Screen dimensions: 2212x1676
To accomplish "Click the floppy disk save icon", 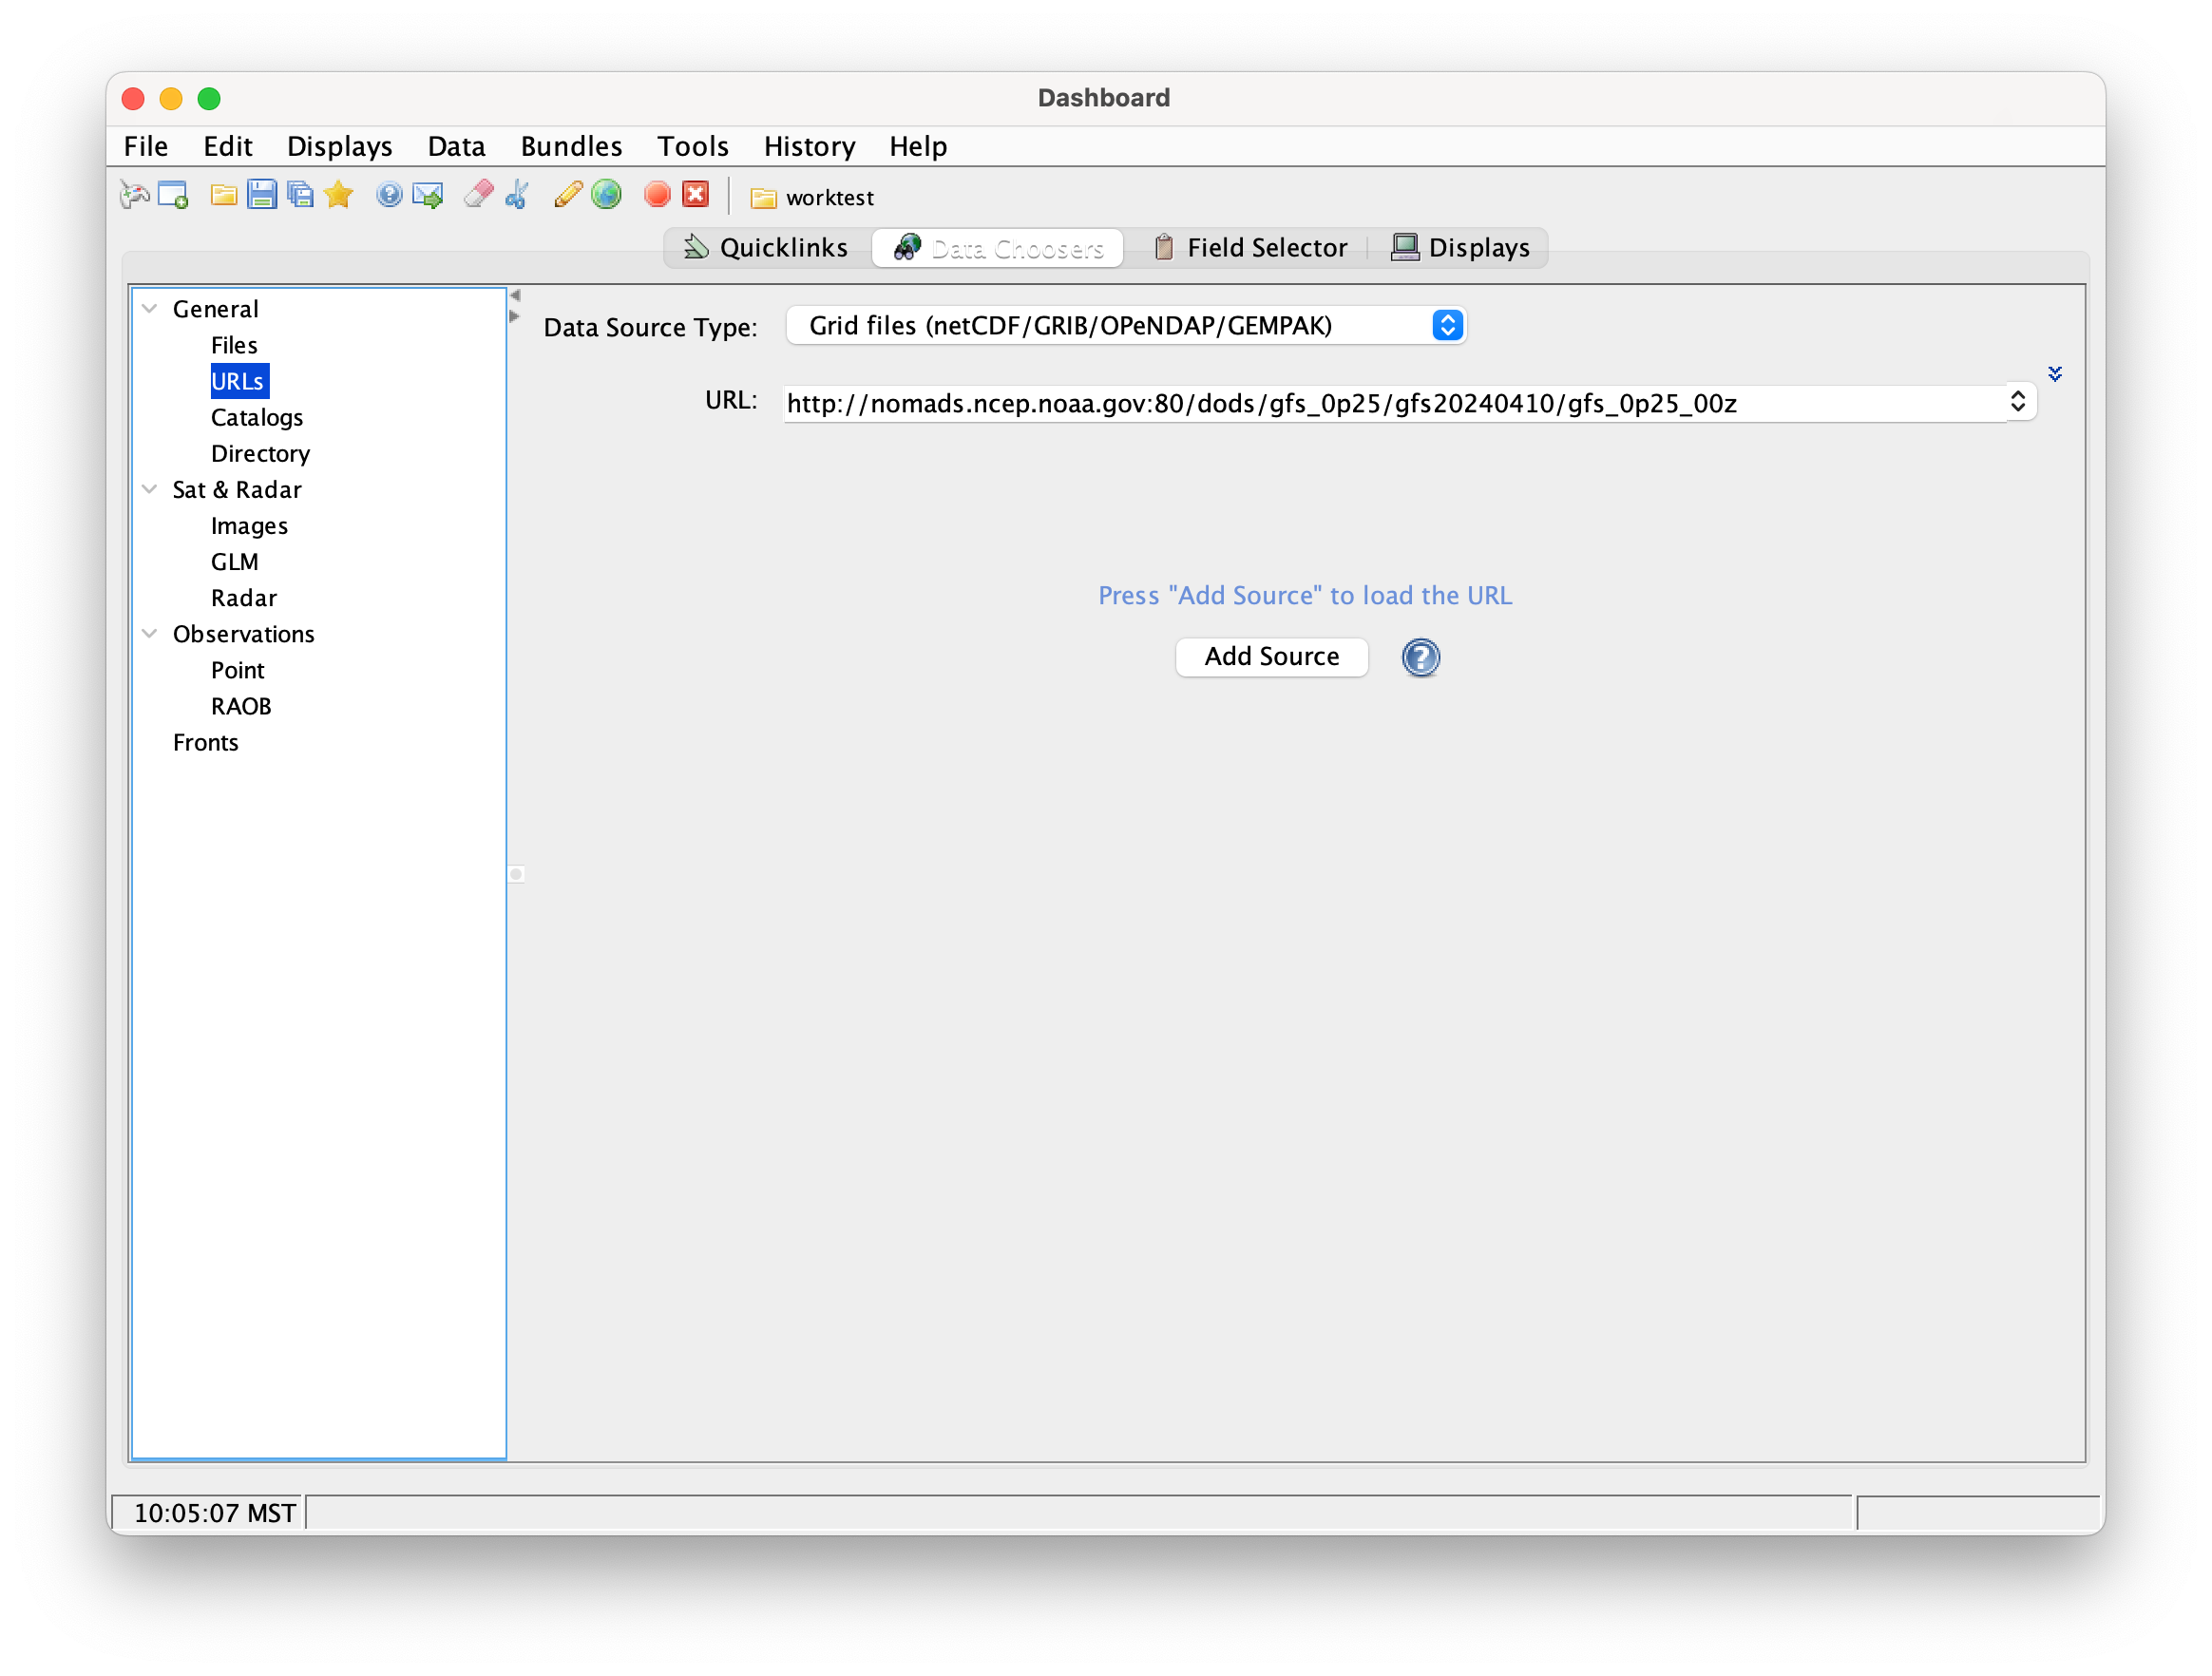I will 261,195.
